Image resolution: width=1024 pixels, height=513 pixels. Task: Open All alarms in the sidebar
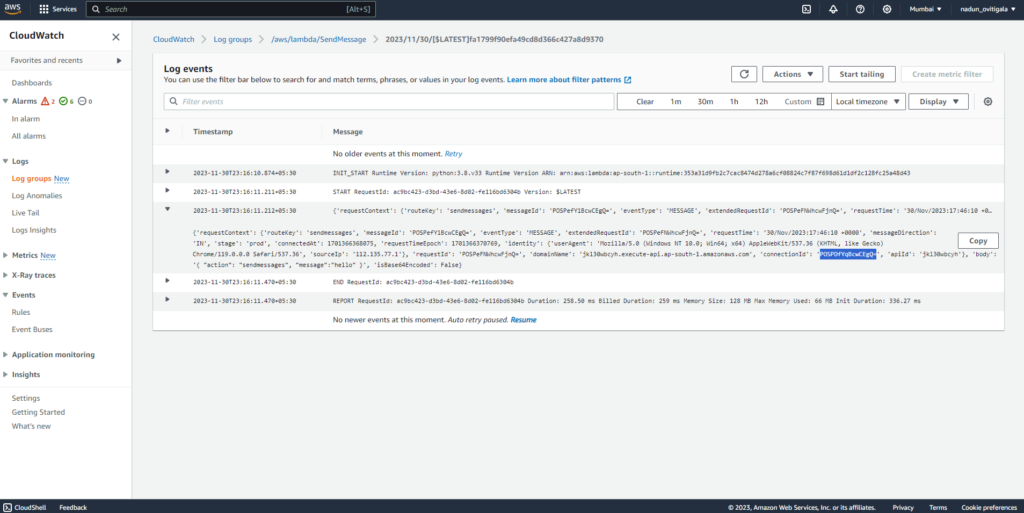(x=29, y=136)
